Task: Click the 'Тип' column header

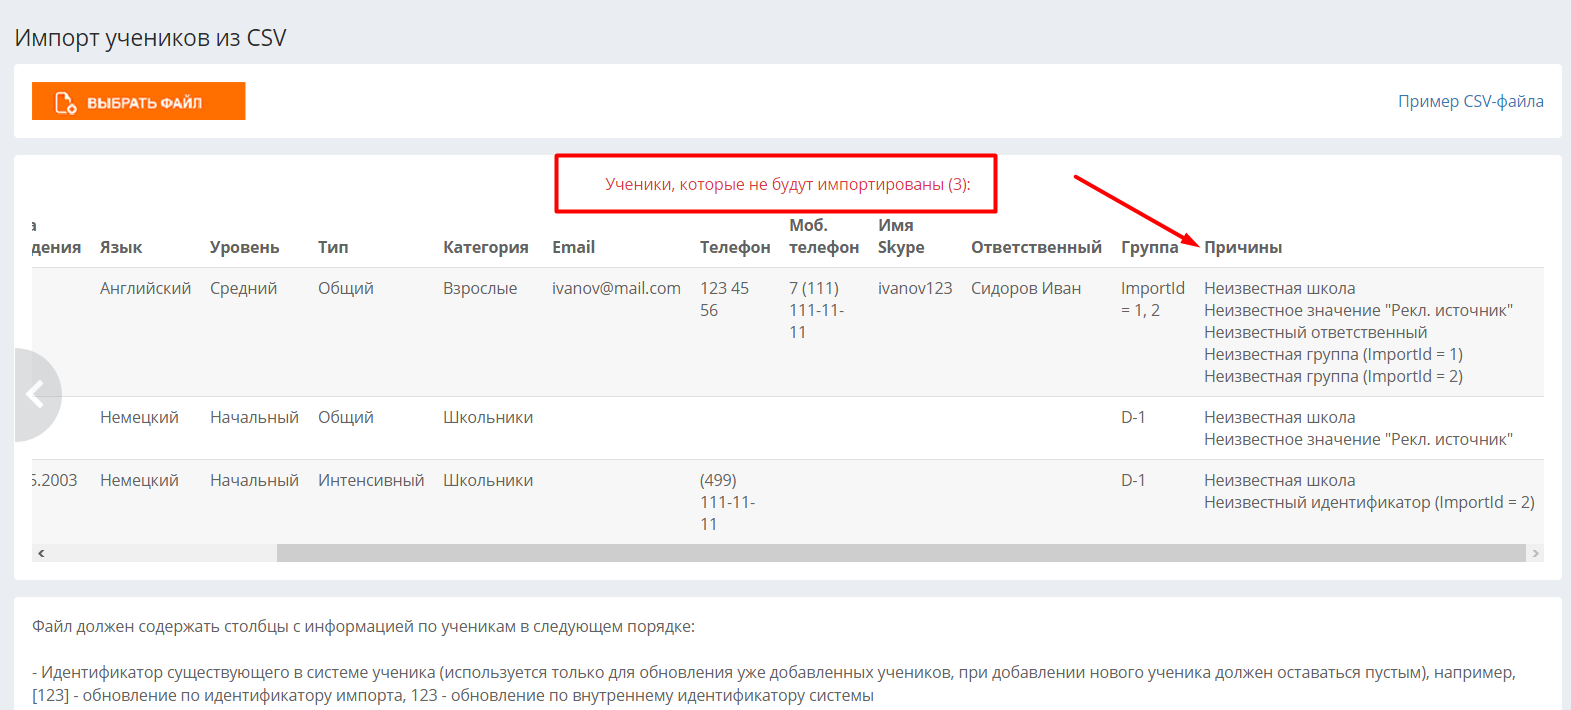Action: [333, 247]
